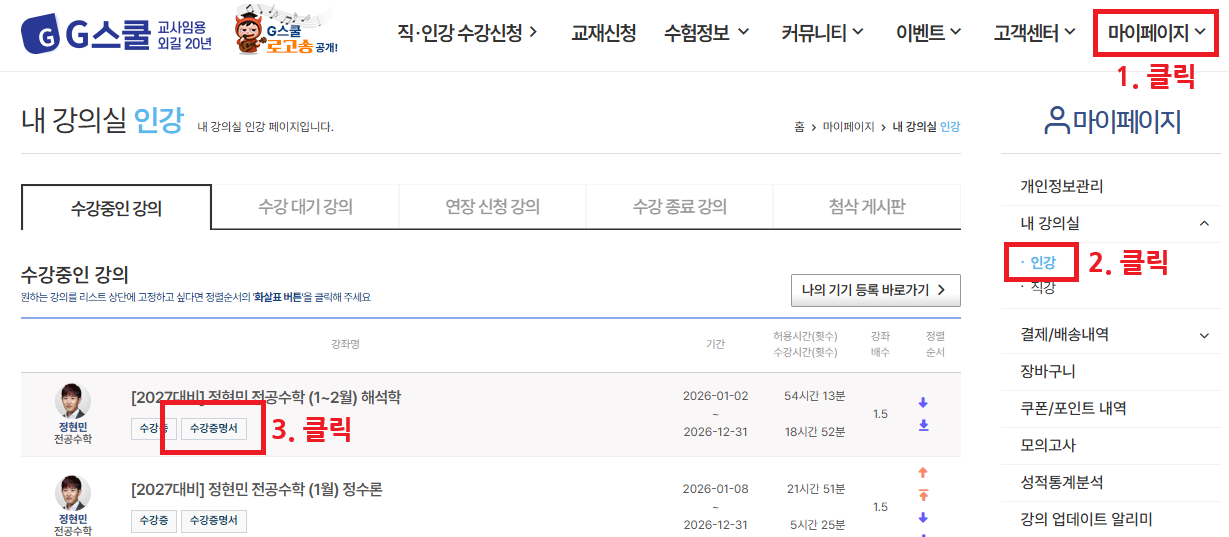Image resolution: width=1229 pixels, height=537 pixels.
Task: Move the 해석학 course down one position
Action: coord(923,403)
